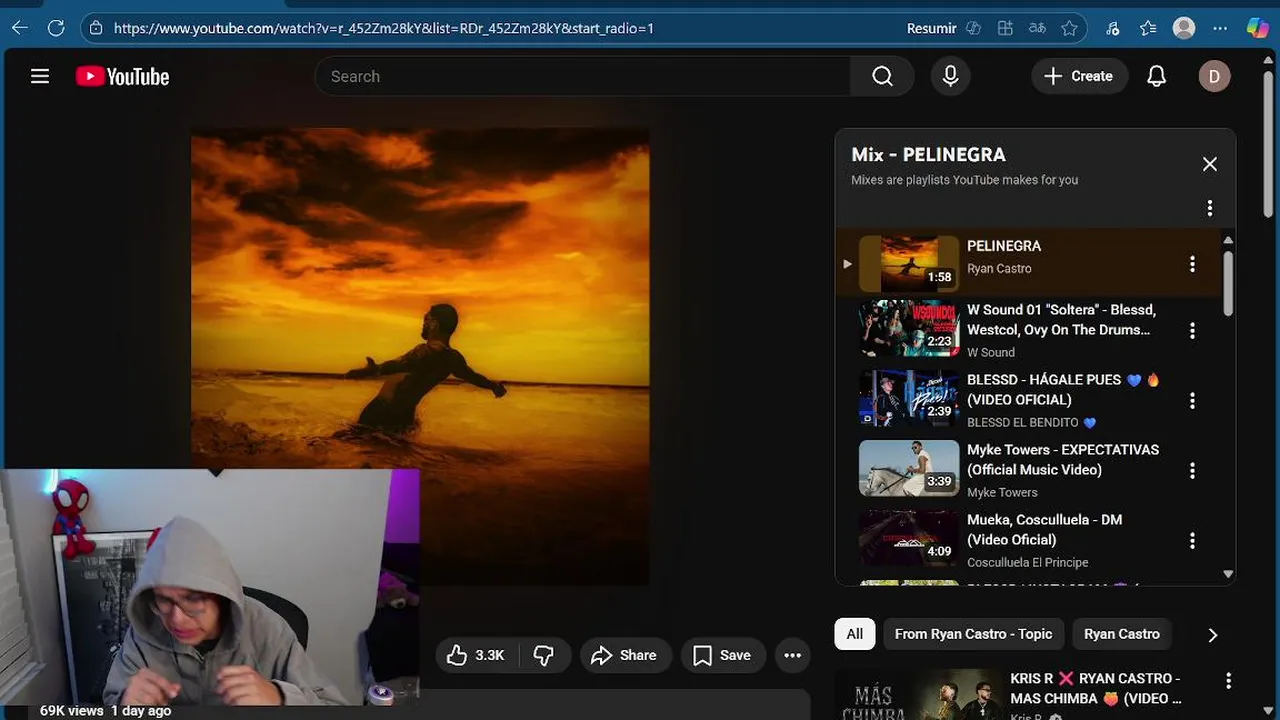Play the W Sound 01 Soltera thumbnail
This screenshot has height=720, width=1280.
tap(909, 328)
